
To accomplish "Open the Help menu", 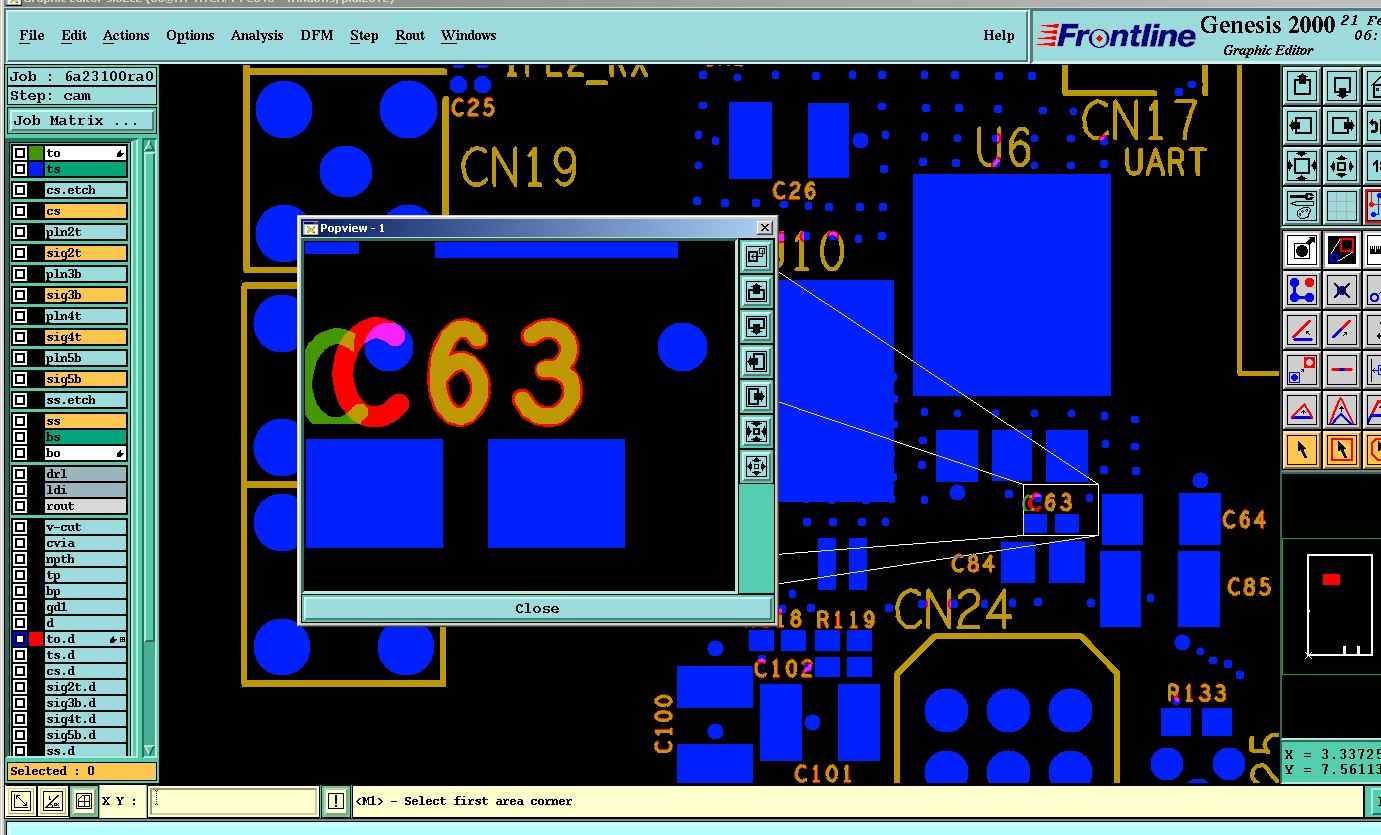I will 999,35.
